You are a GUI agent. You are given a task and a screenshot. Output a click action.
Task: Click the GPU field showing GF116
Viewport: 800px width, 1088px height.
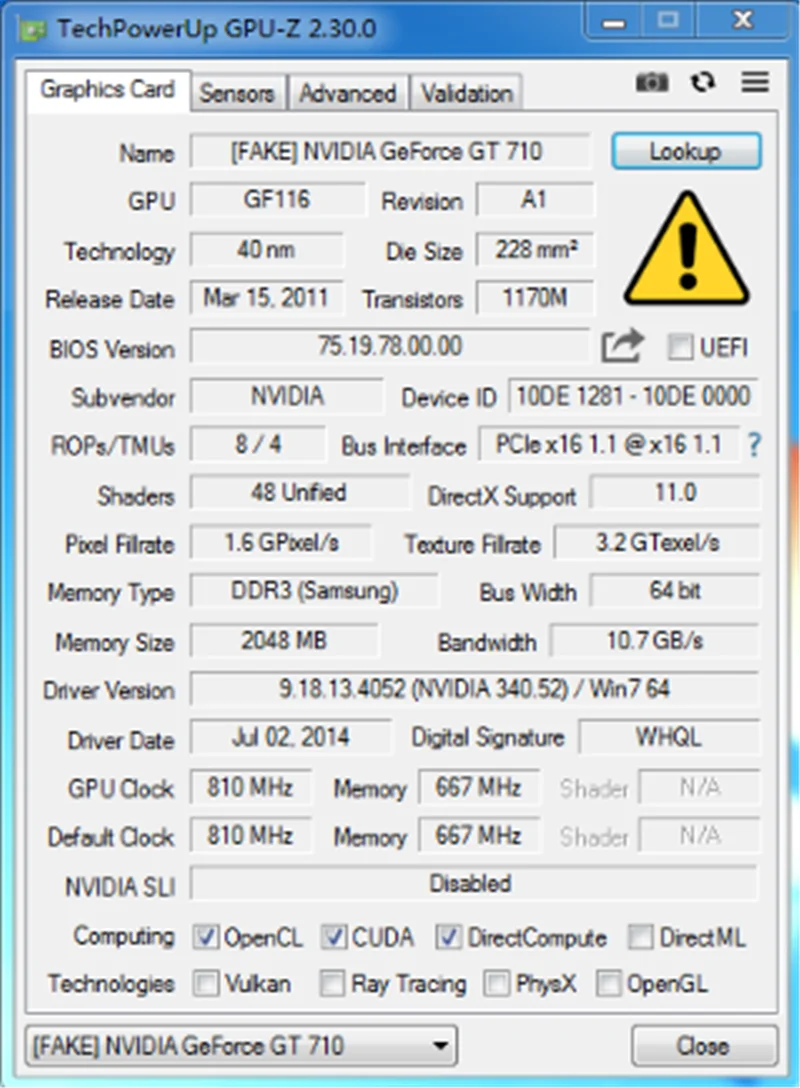[x=277, y=200]
